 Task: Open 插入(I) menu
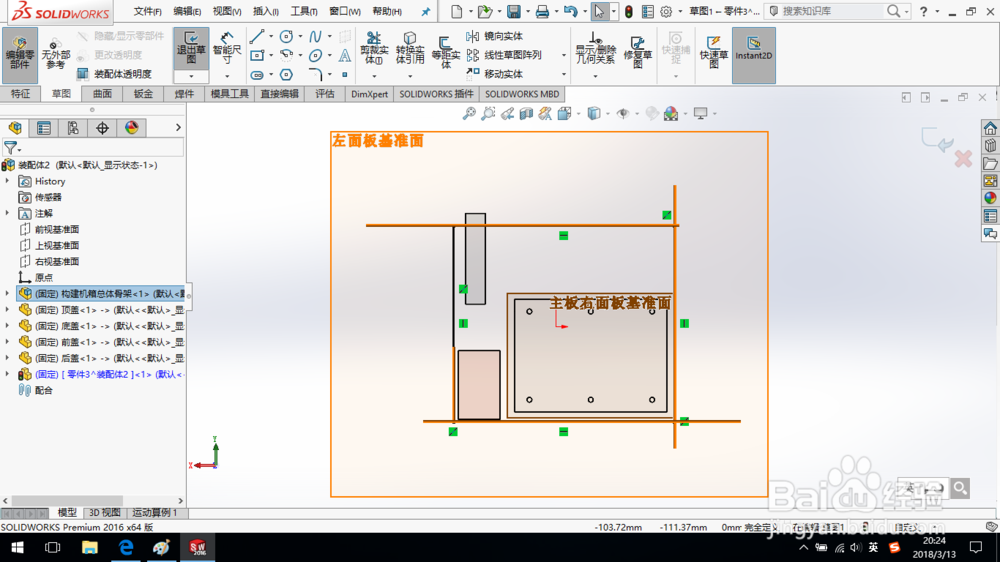pos(265,11)
